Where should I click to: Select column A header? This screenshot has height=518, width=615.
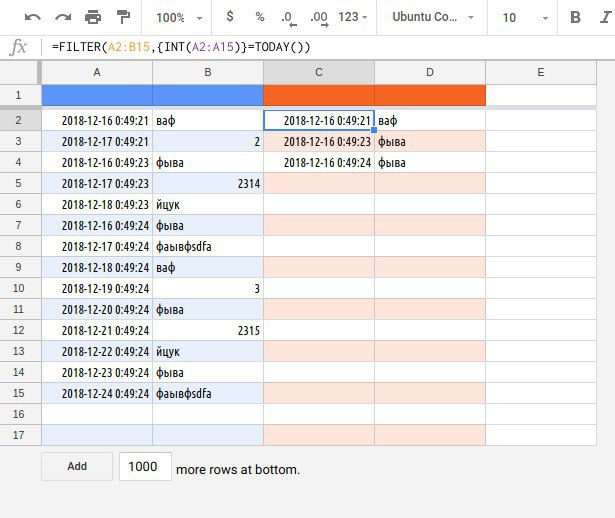pyautogui.click(x=97, y=73)
